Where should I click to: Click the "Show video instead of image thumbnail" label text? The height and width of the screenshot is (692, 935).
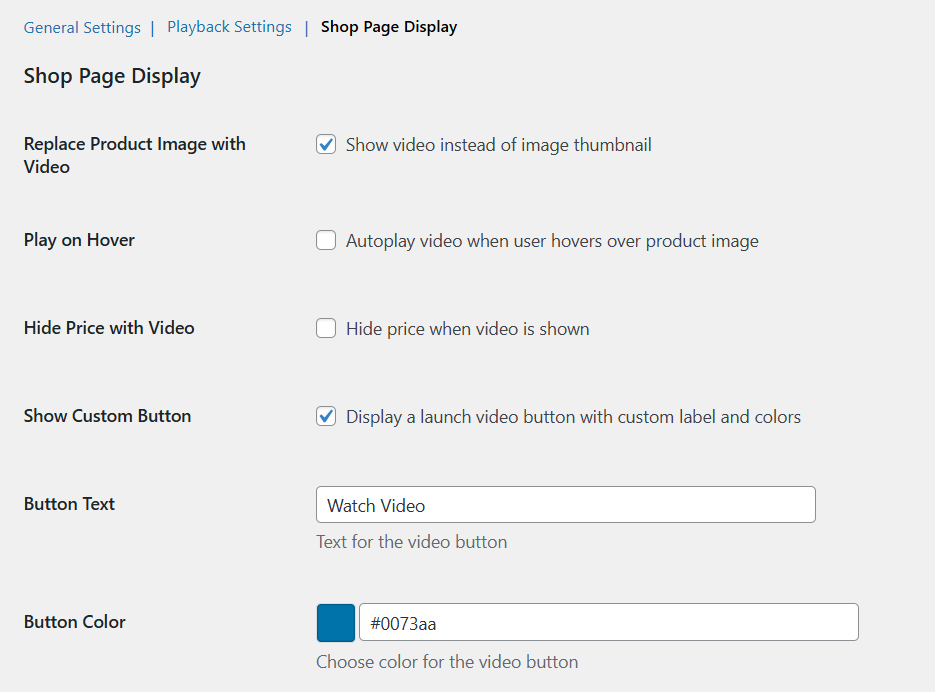(498, 145)
